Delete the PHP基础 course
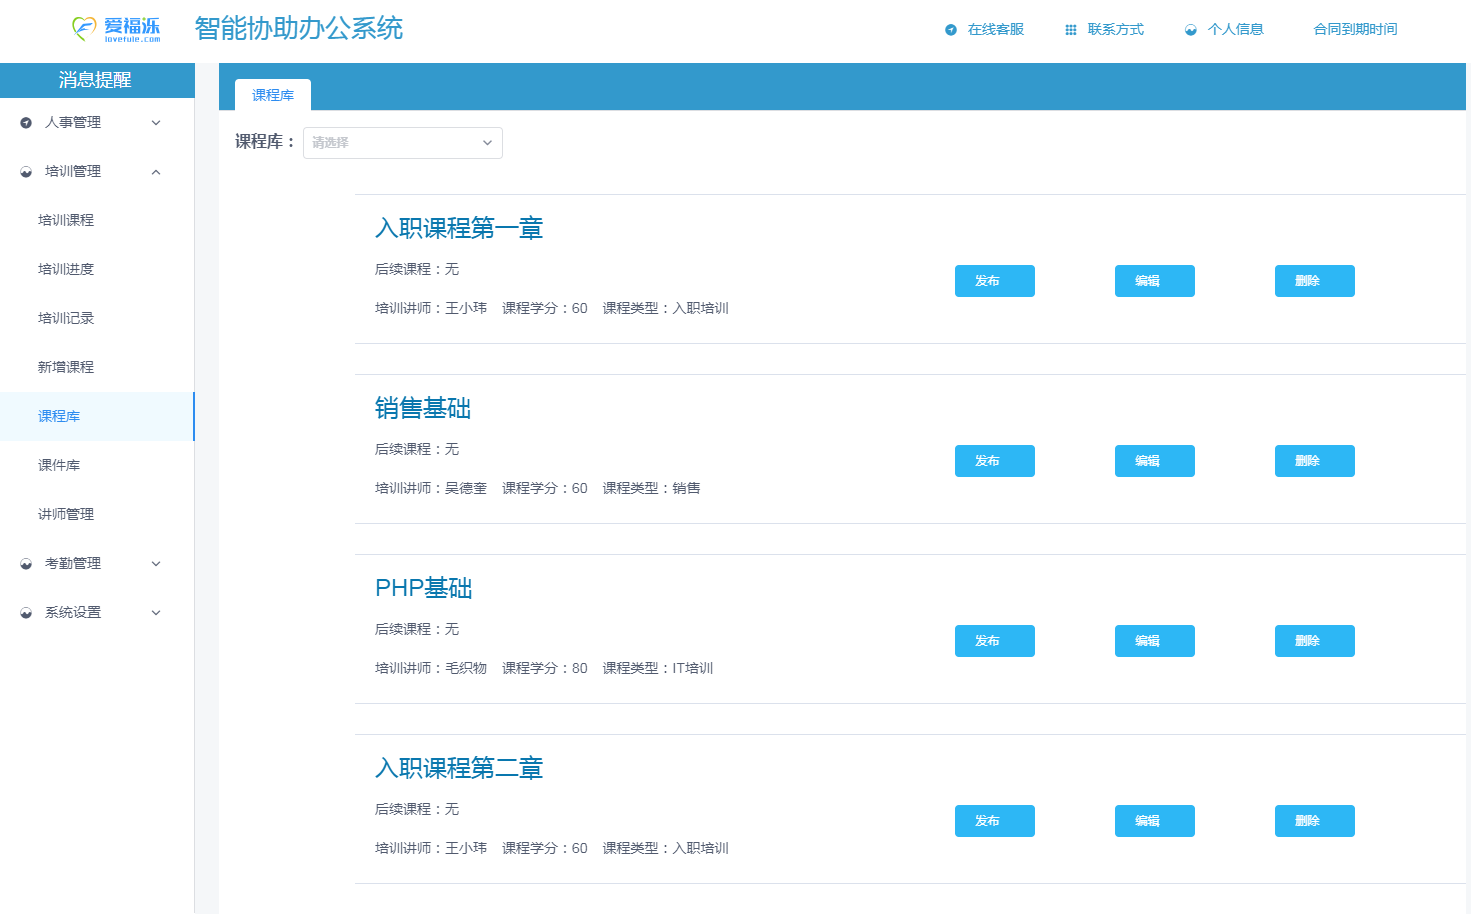The width and height of the screenshot is (1471, 914). [1314, 641]
